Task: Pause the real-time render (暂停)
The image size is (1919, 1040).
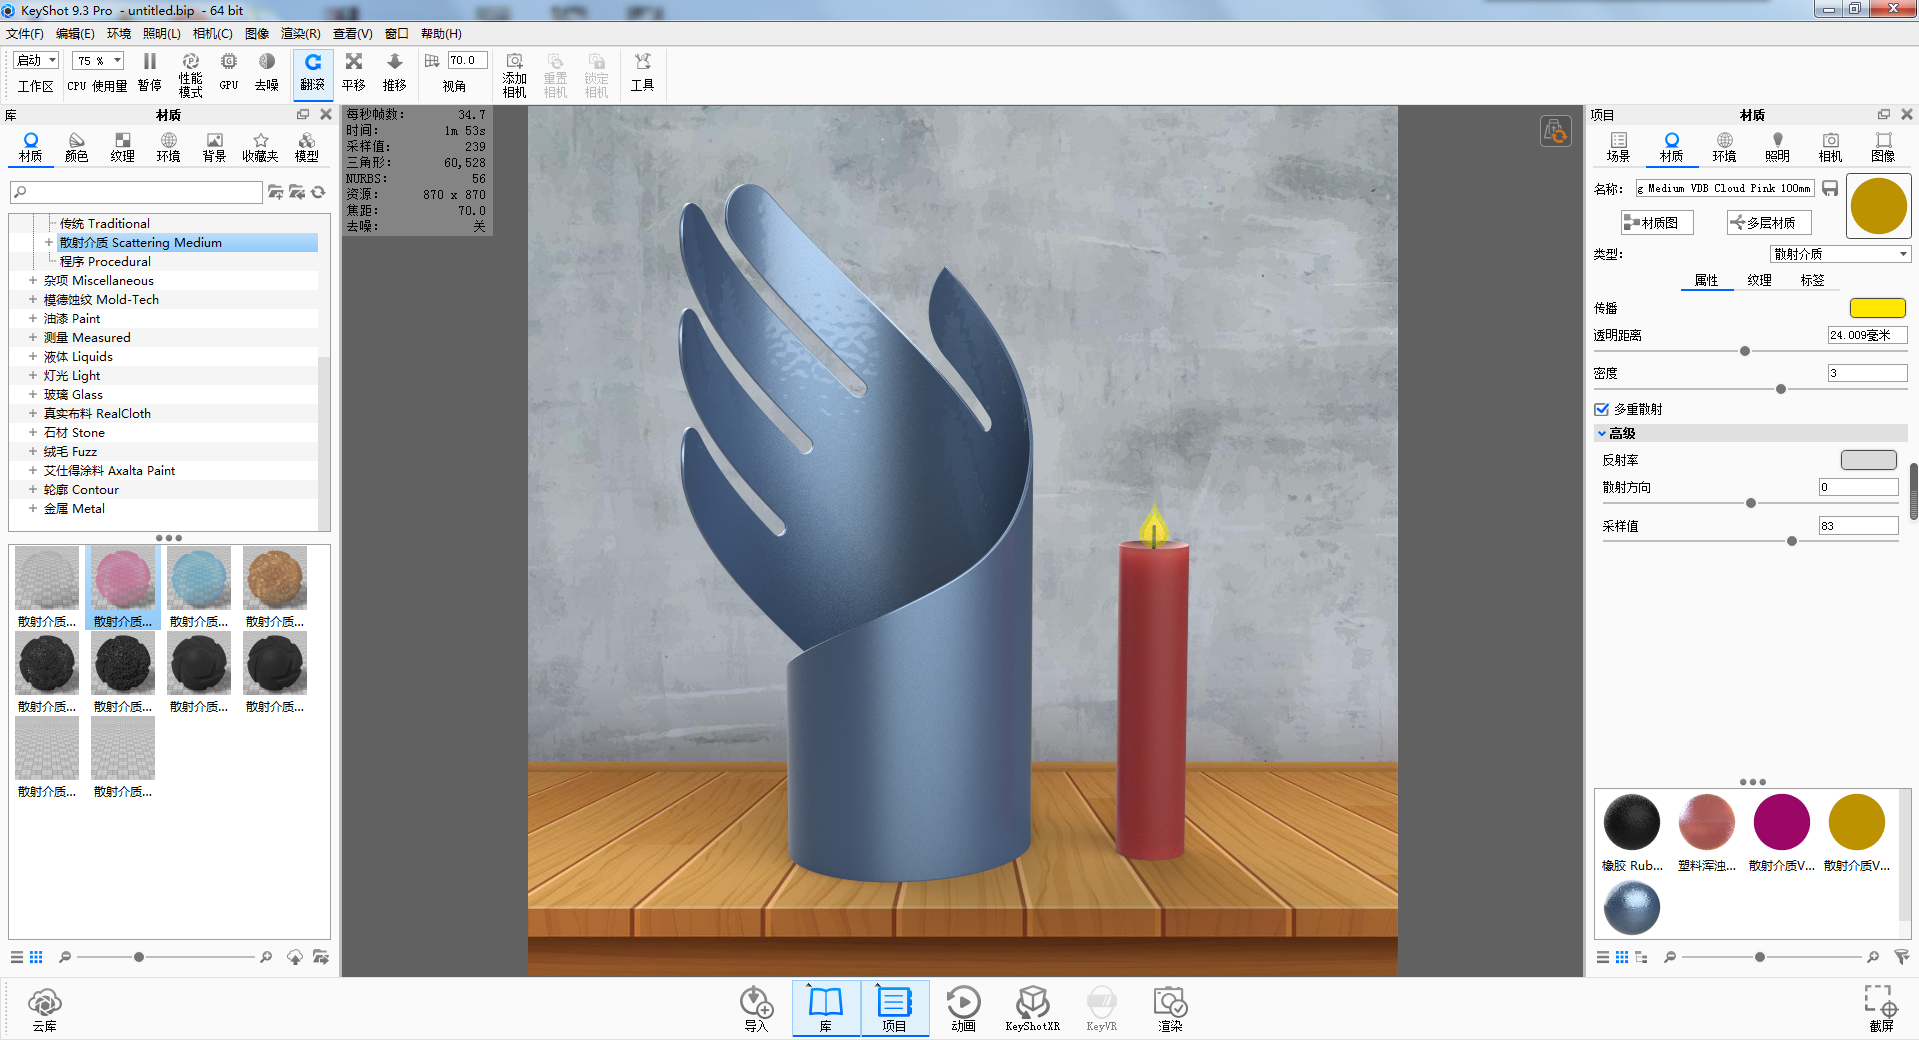Action: (x=150, y=73)
